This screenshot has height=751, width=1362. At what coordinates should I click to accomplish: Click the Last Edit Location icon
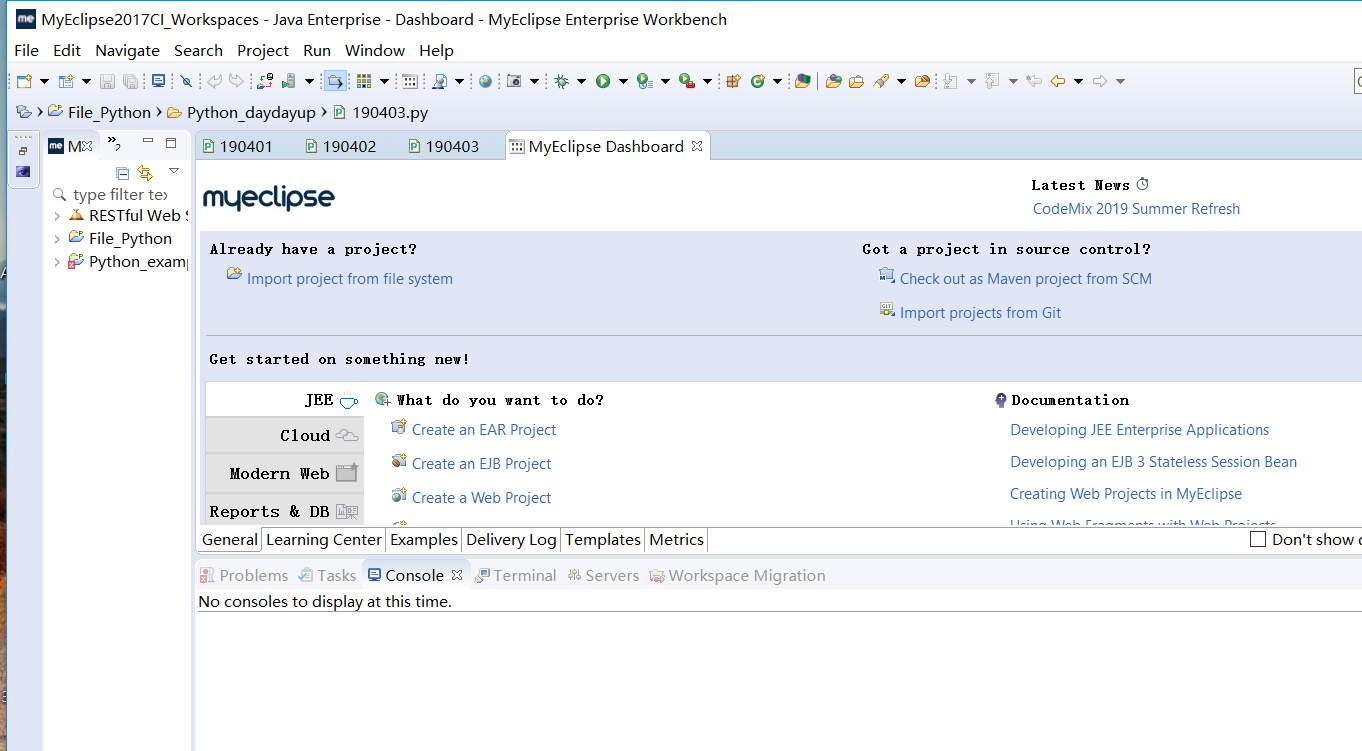1033,81
